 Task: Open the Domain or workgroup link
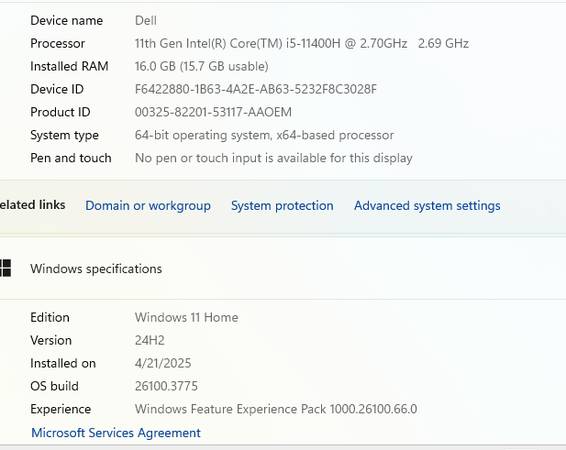pos(148,206)
